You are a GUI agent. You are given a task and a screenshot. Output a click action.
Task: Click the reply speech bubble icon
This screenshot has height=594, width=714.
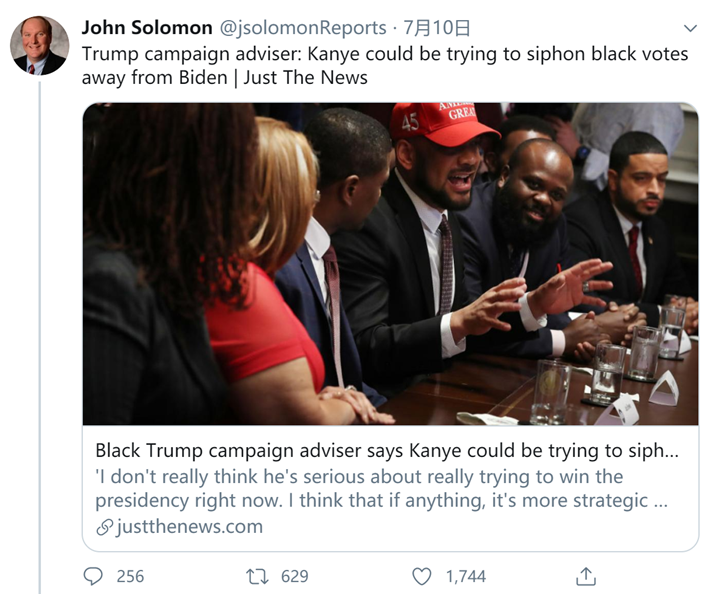(x=93, y=576)
